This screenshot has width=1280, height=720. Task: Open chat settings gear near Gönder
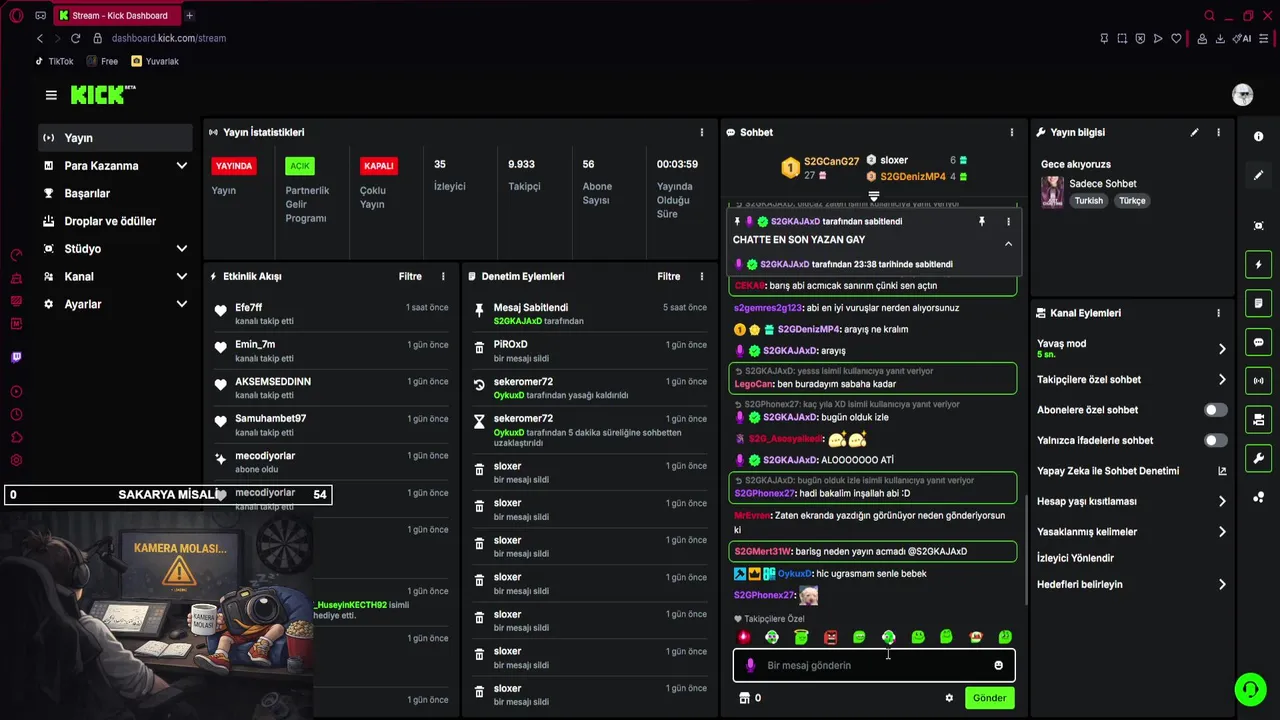tap(949, 698)
